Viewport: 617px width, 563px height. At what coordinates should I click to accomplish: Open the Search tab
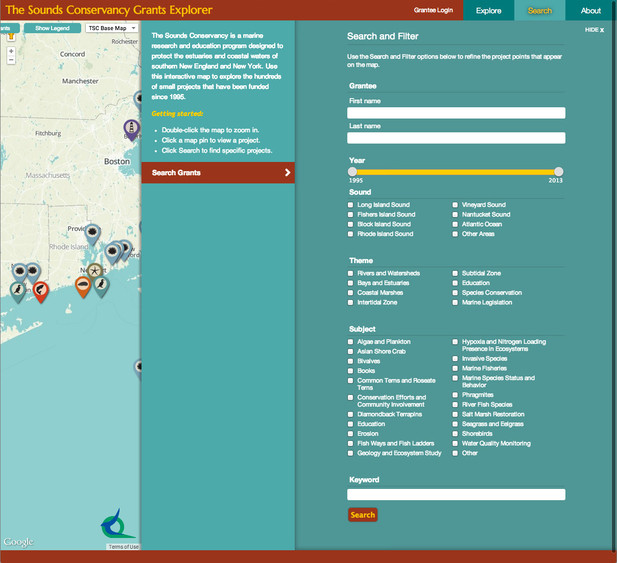pyautogui.click(x=539, y=10)
